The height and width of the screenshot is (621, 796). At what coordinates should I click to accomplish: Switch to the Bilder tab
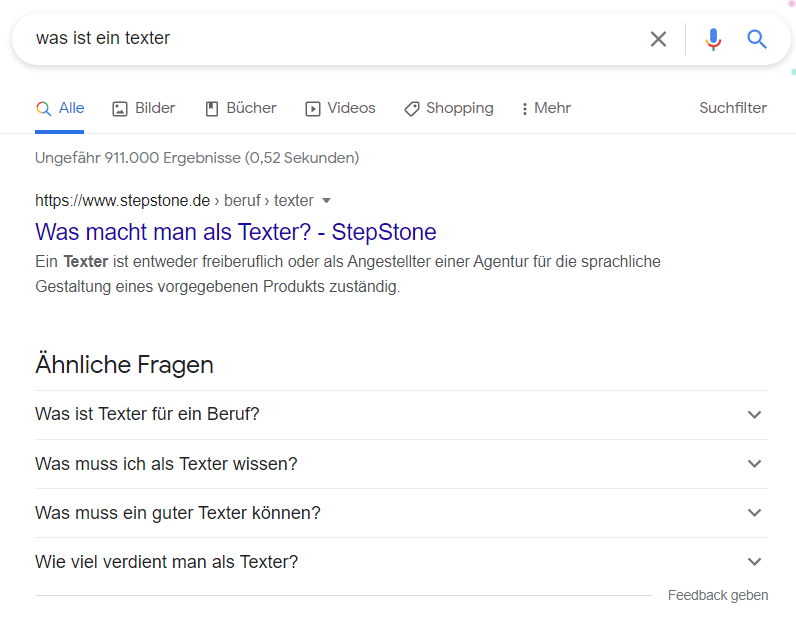pos(144,108)
